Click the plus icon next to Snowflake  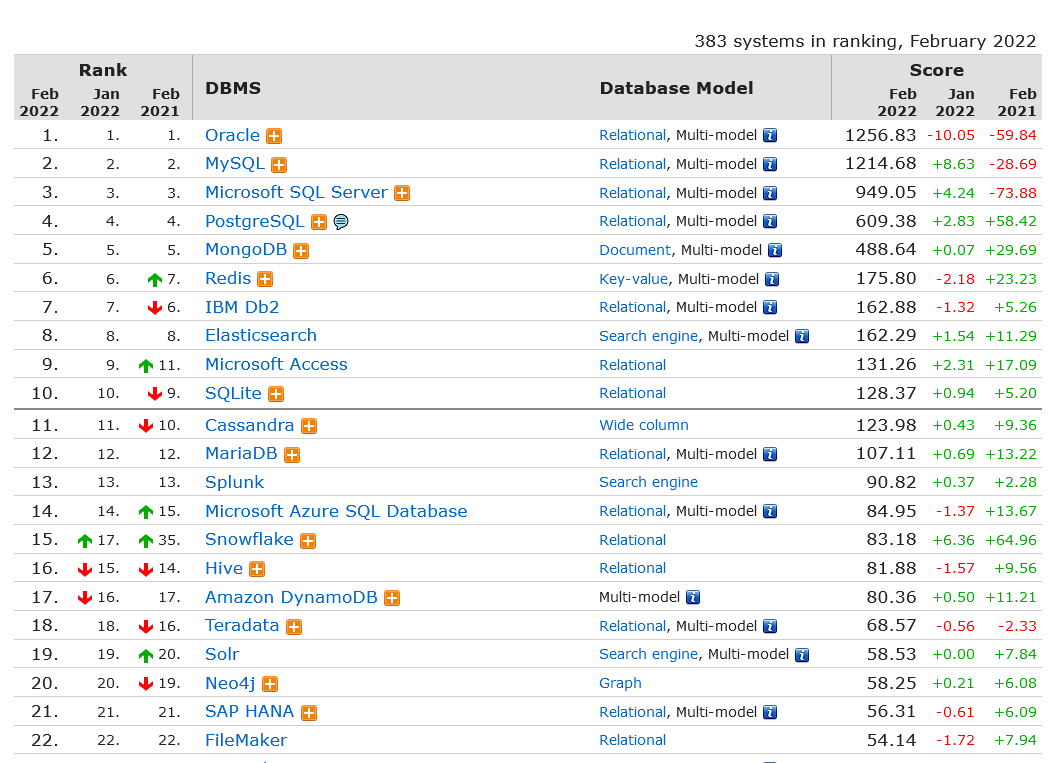coord(308,541)
